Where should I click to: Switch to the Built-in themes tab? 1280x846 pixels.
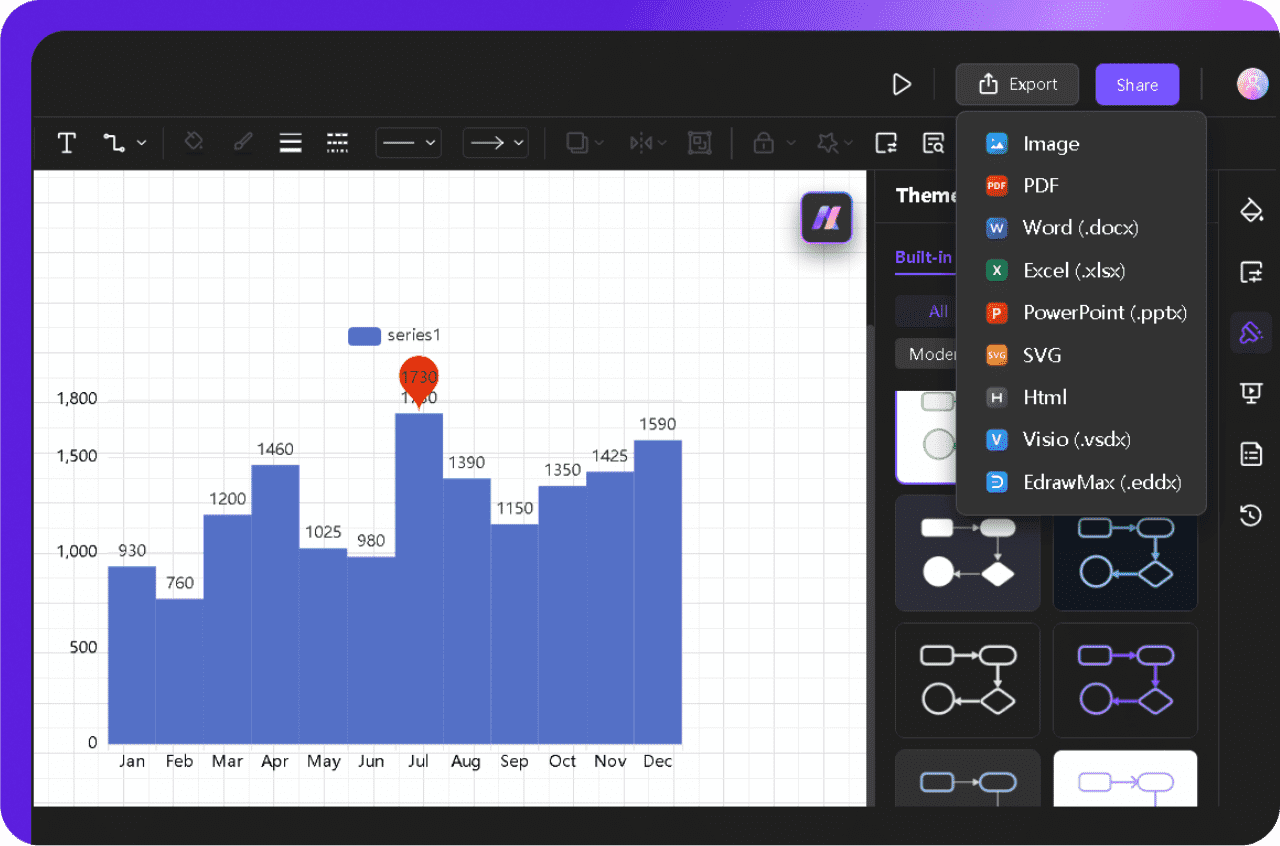[x=924, y=257]
